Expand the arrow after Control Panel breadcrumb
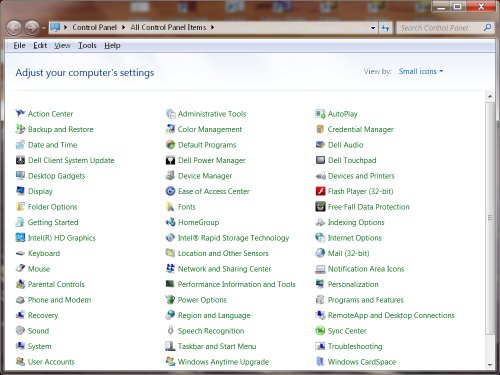This screenshot has width=500, height=375. (x=124, y=27)
